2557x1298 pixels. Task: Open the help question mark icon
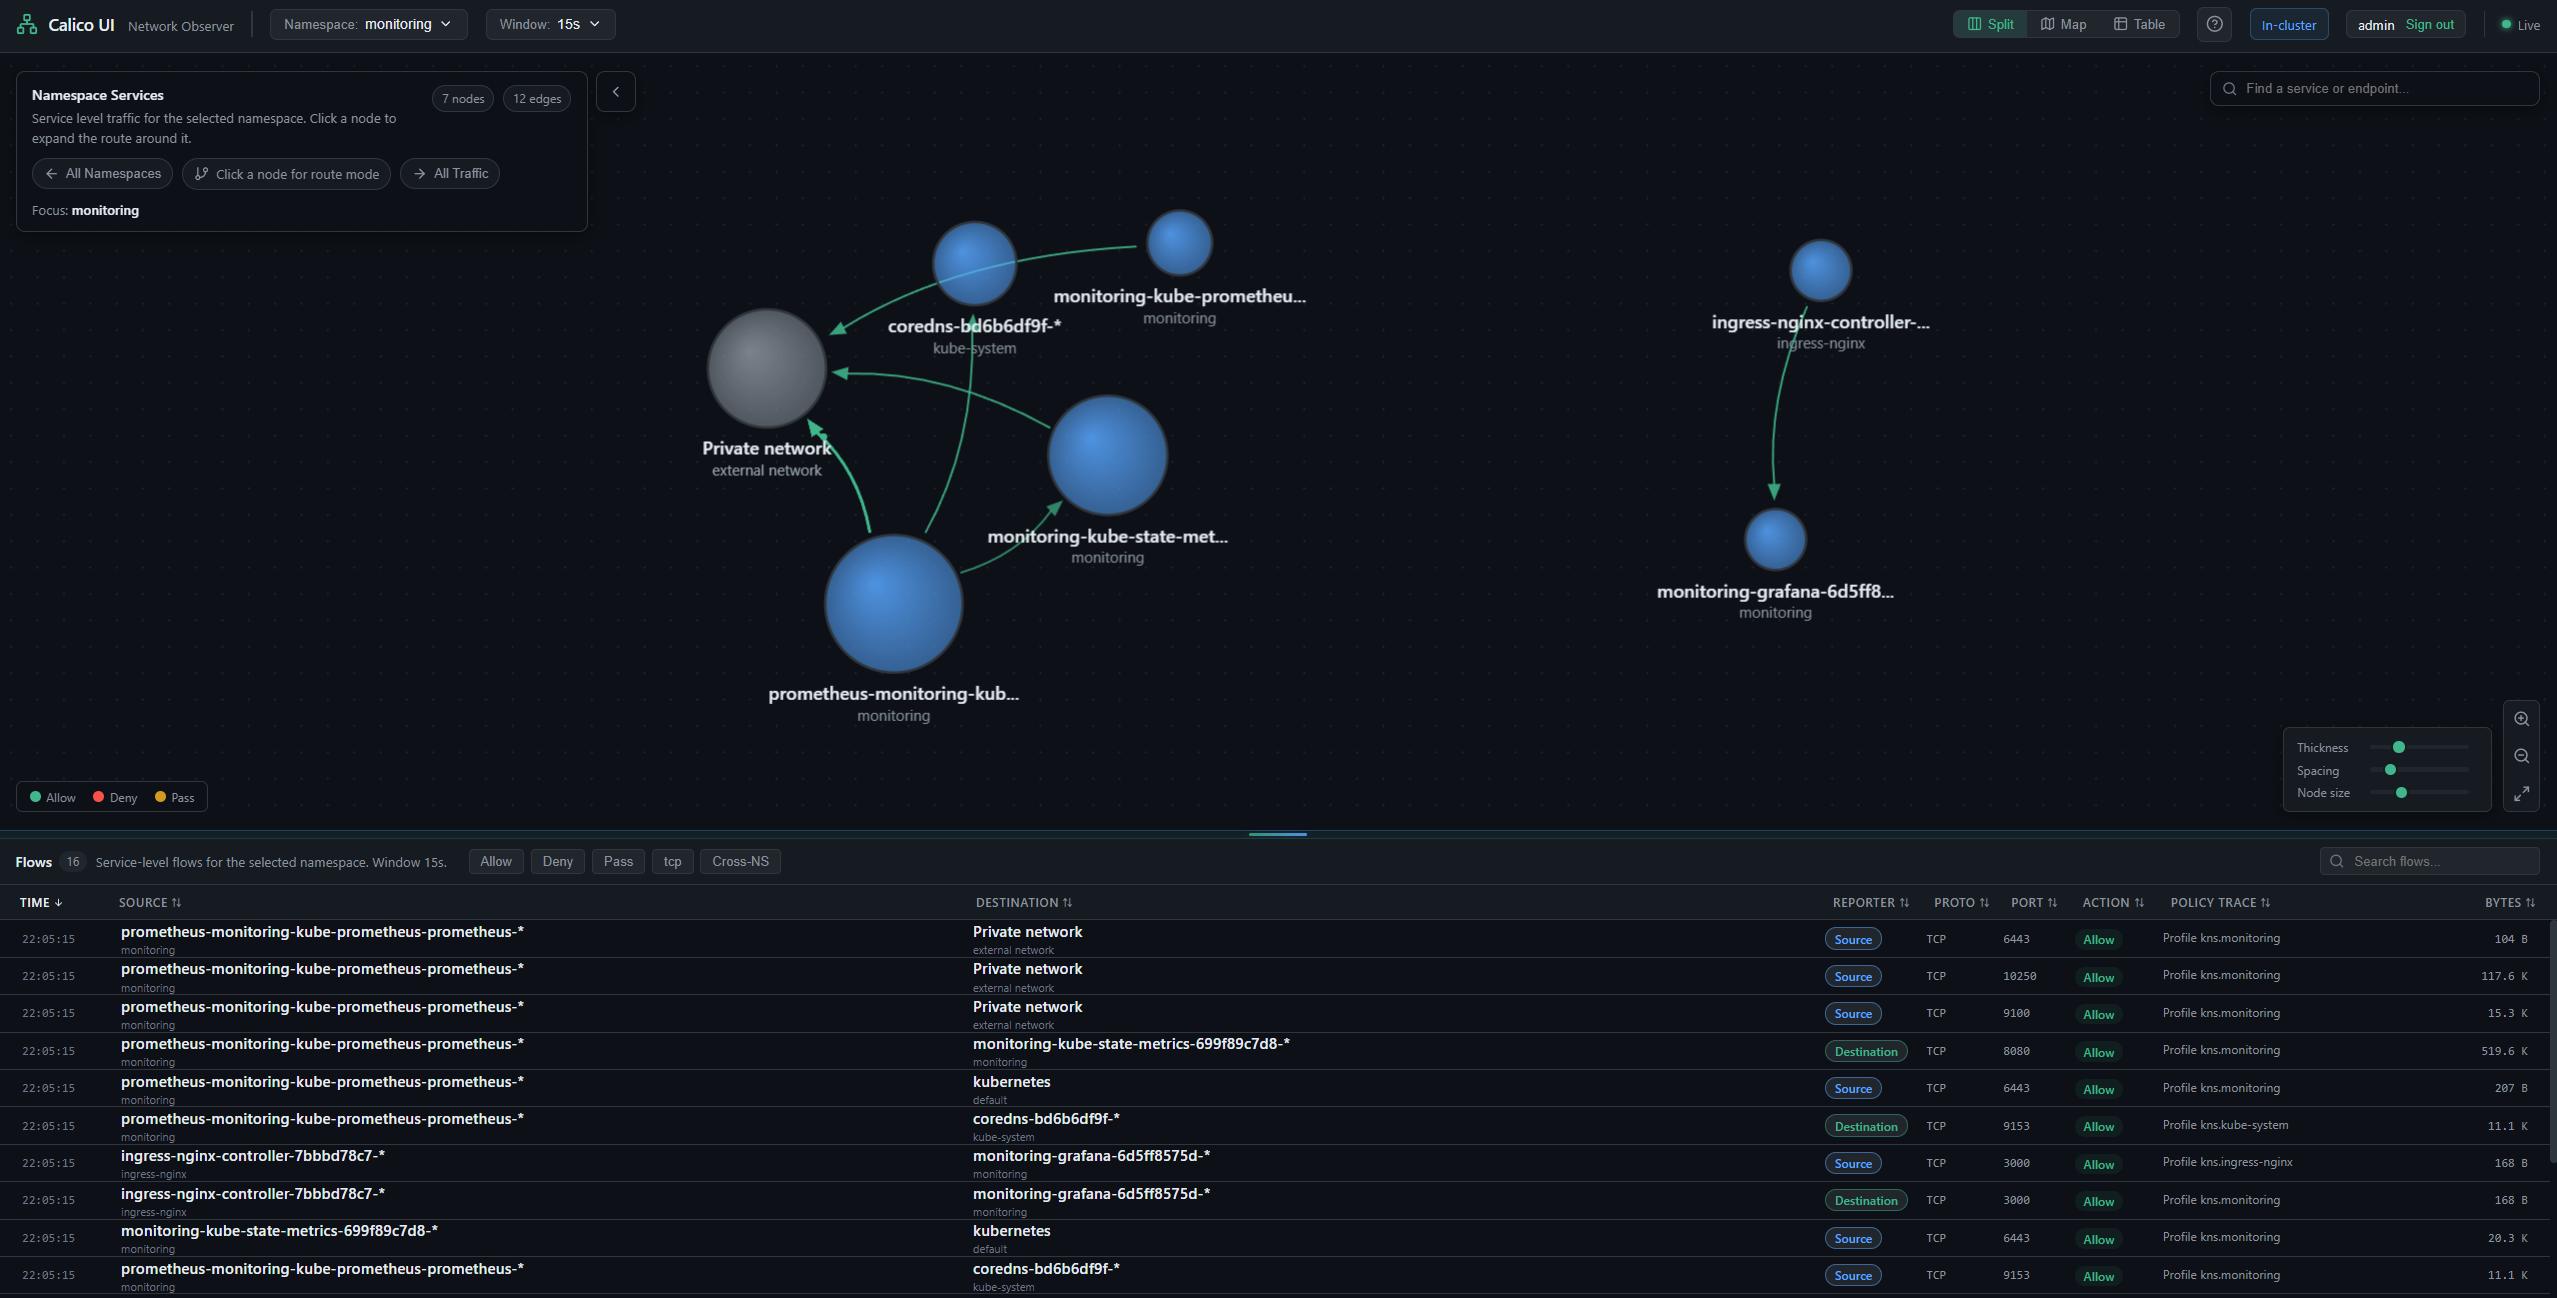[x=2214, y=24]
